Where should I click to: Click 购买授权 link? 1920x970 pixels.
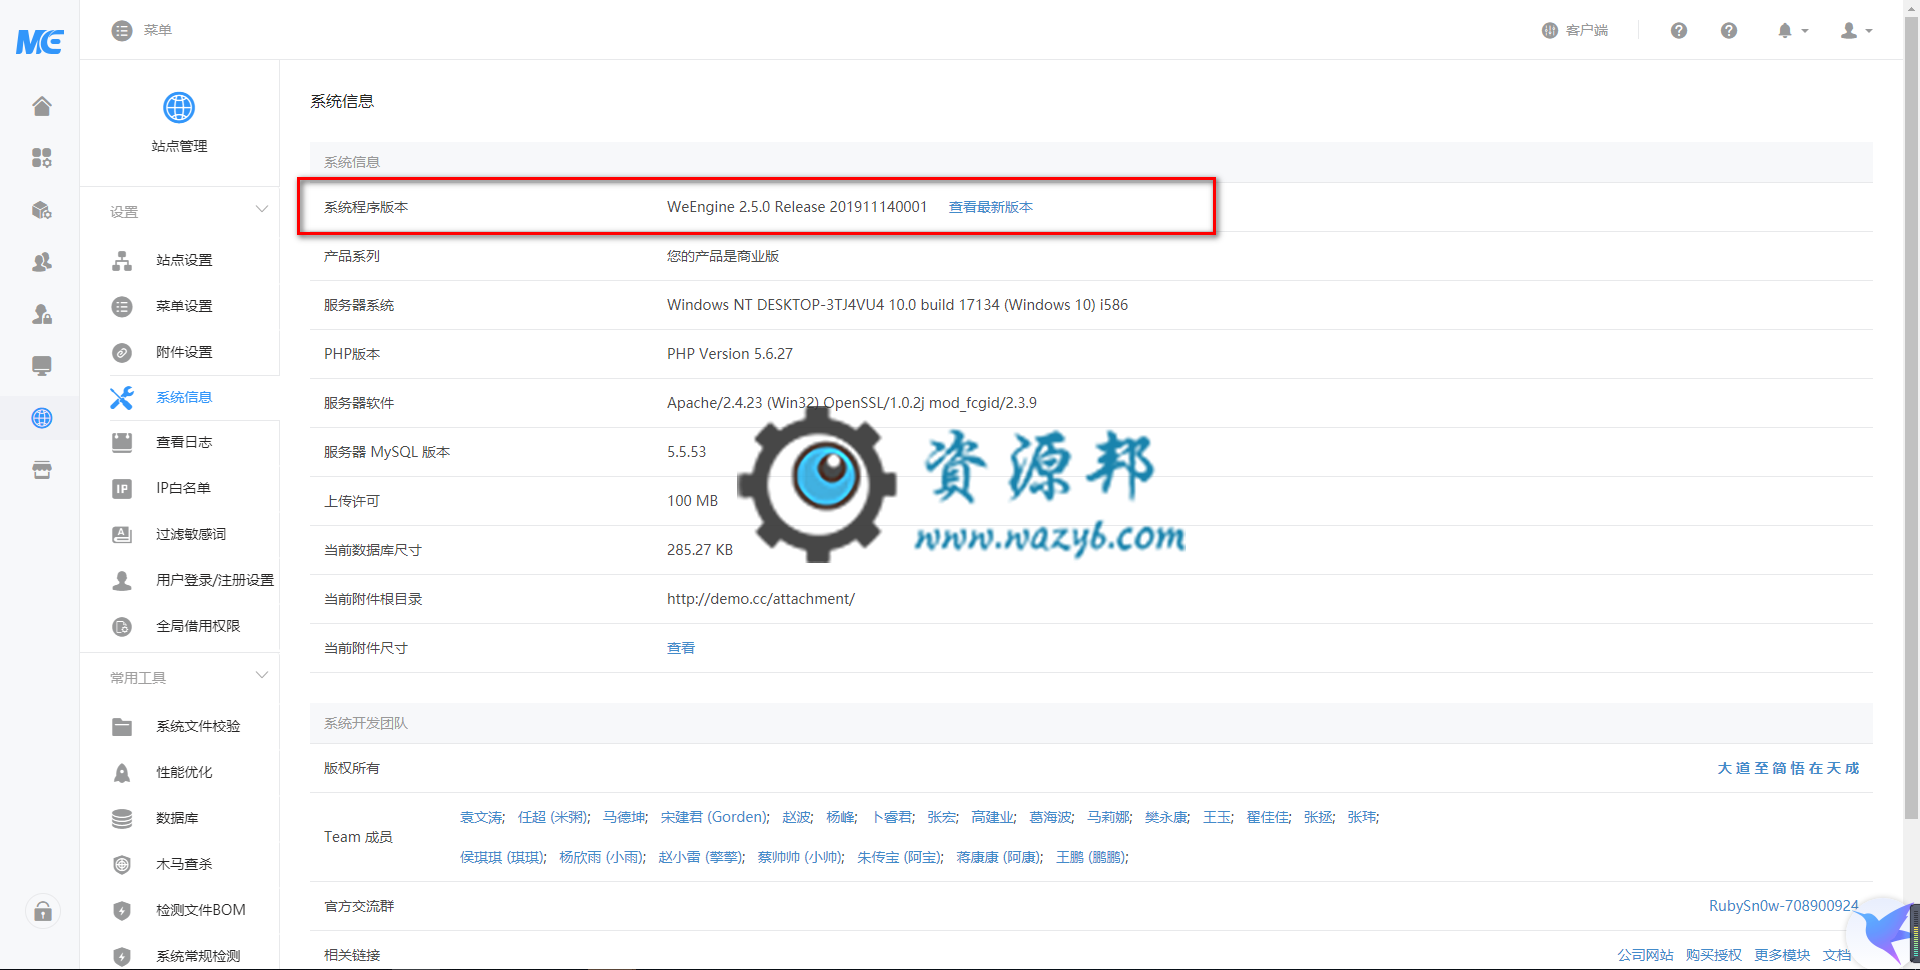1714,955
